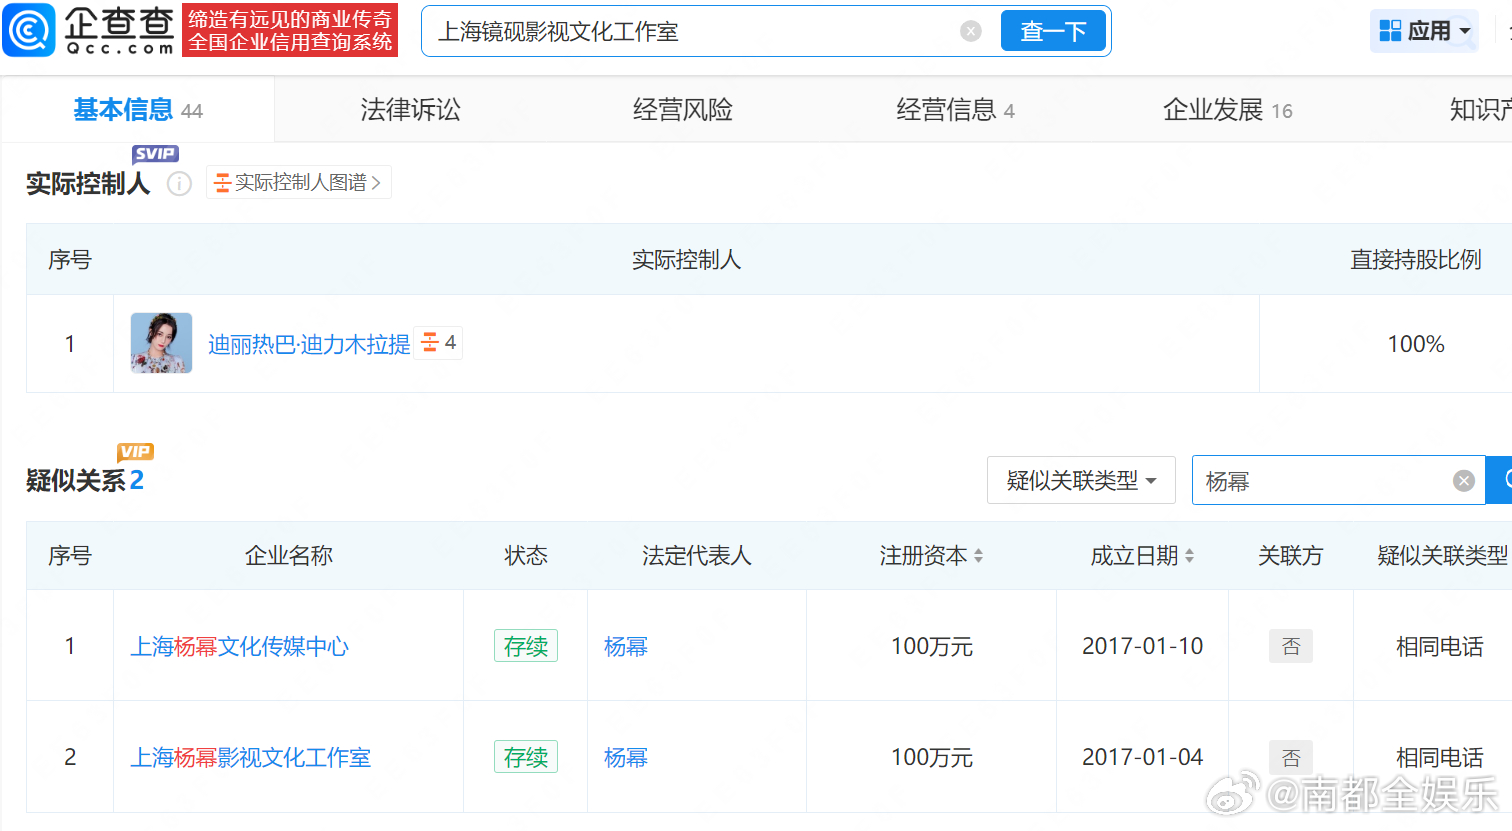Click the 实际控制人 column header
This screenshot has height=831, width=1512.
[x=686, y=260]
